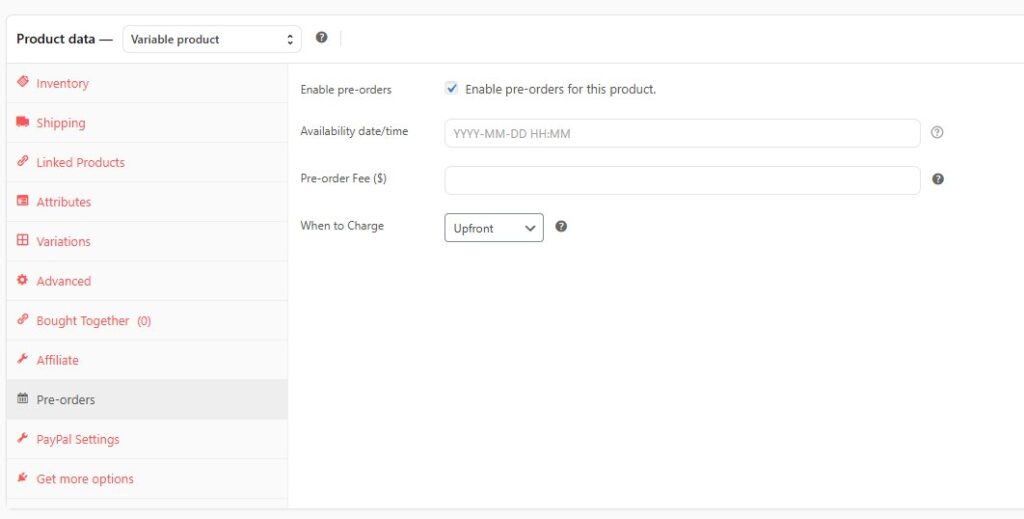Click the Linked Products link icon
Image resolution: width=1024 pixels, height=519 pixels.
point(23,162)
